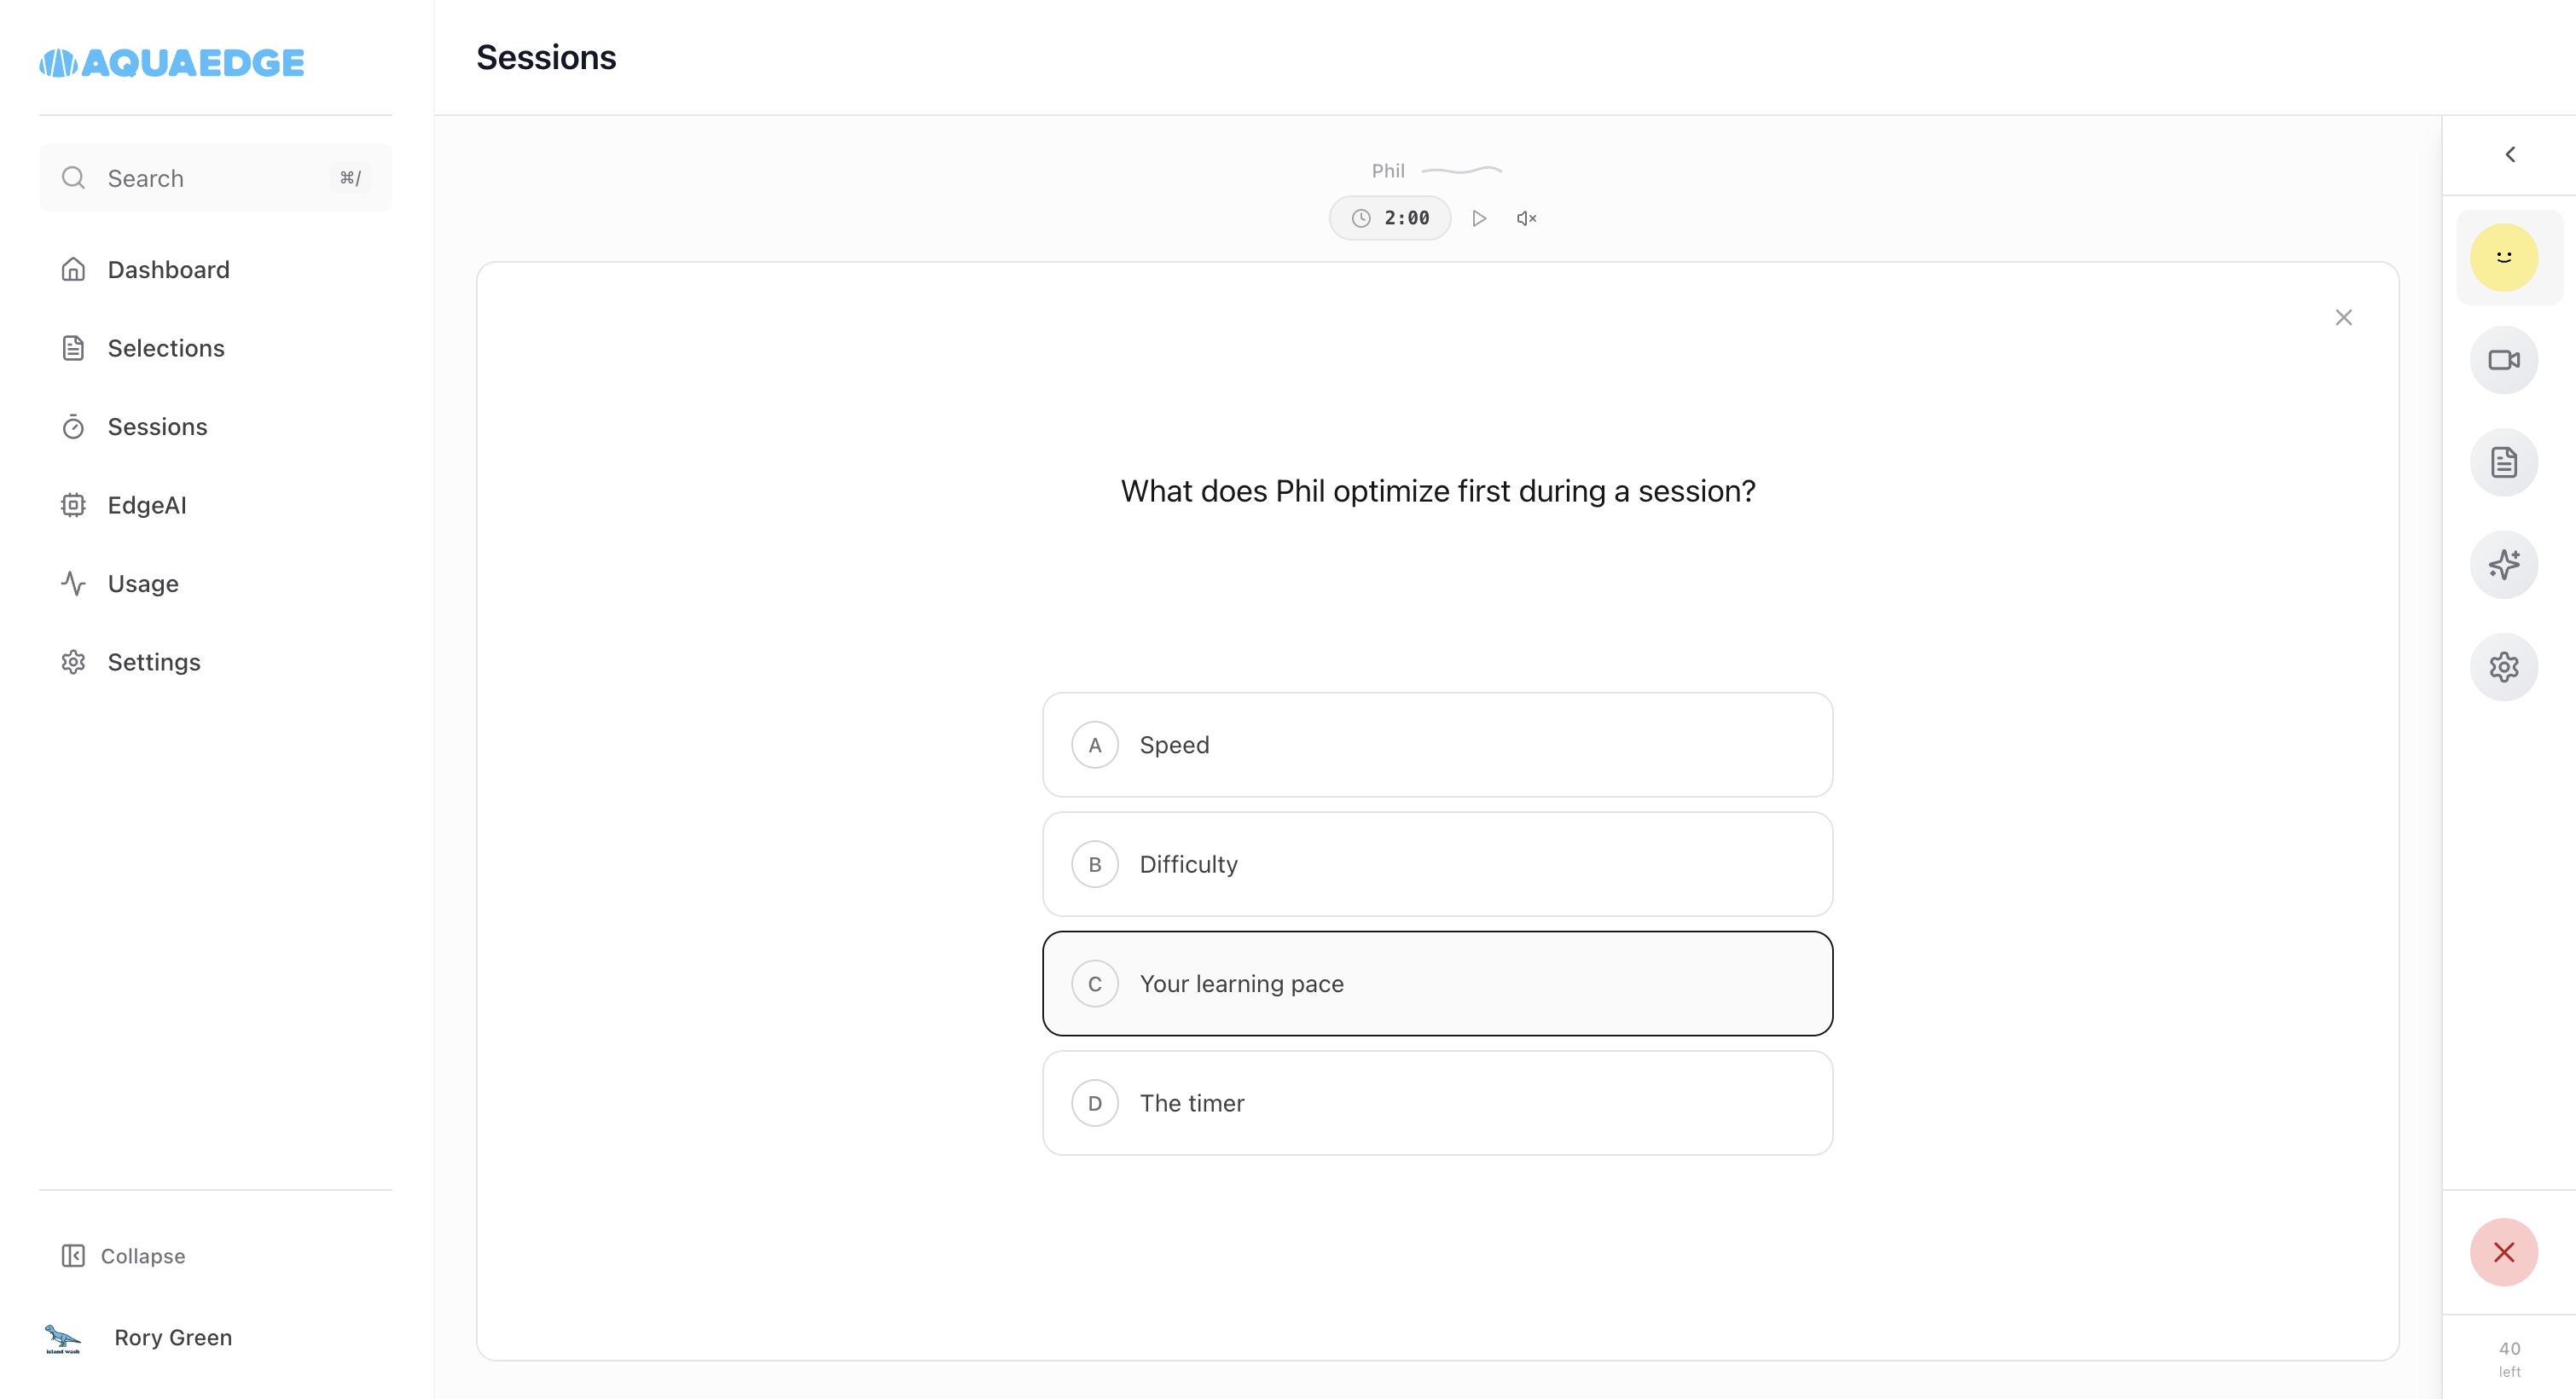Open the right panel gear settings
2576x1399 pixels.
tap(2503, 667)
